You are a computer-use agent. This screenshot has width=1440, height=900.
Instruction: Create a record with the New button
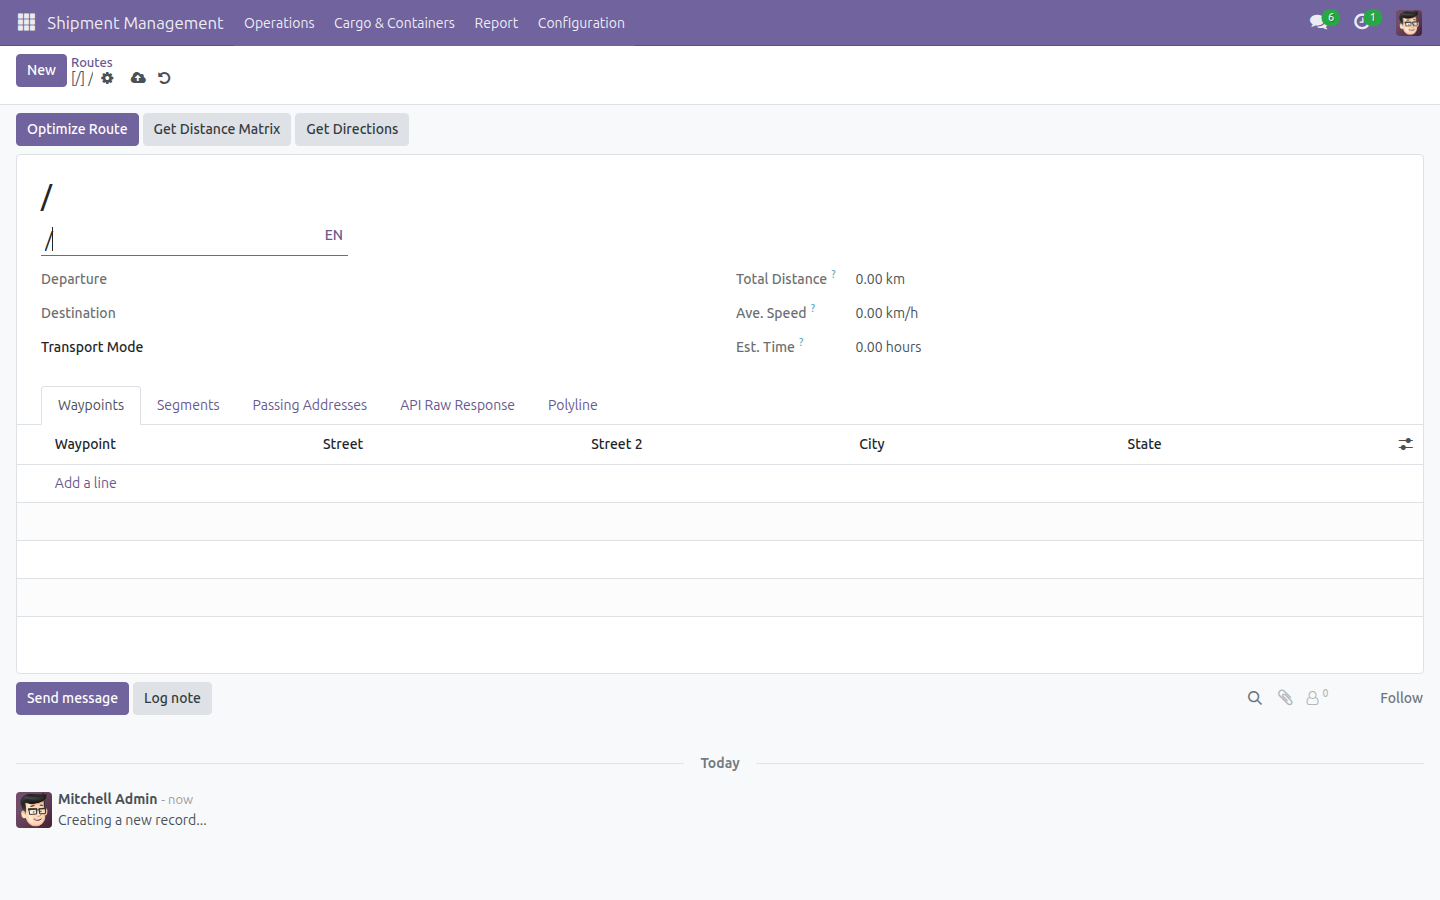[x=41, y=70]
